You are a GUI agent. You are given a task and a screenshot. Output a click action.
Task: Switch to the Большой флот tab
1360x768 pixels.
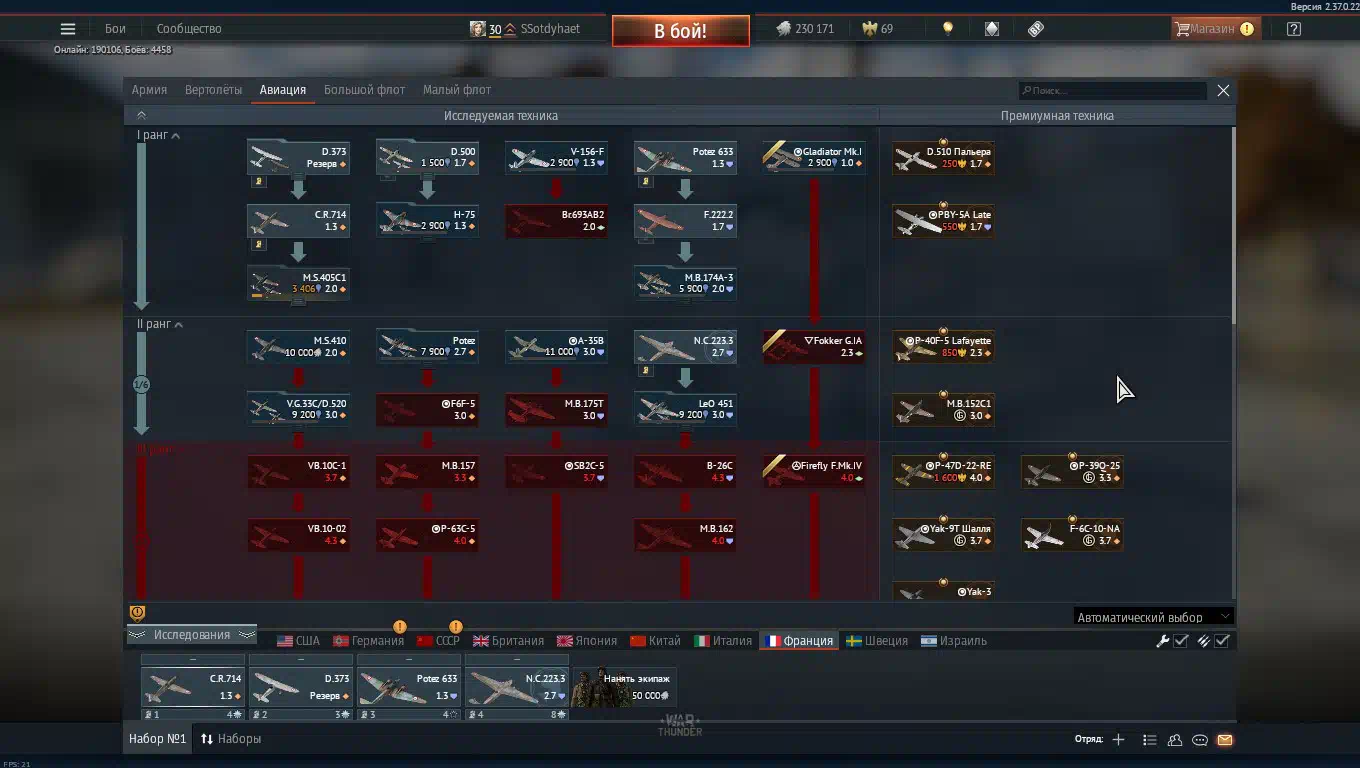[x=364, y=90]
